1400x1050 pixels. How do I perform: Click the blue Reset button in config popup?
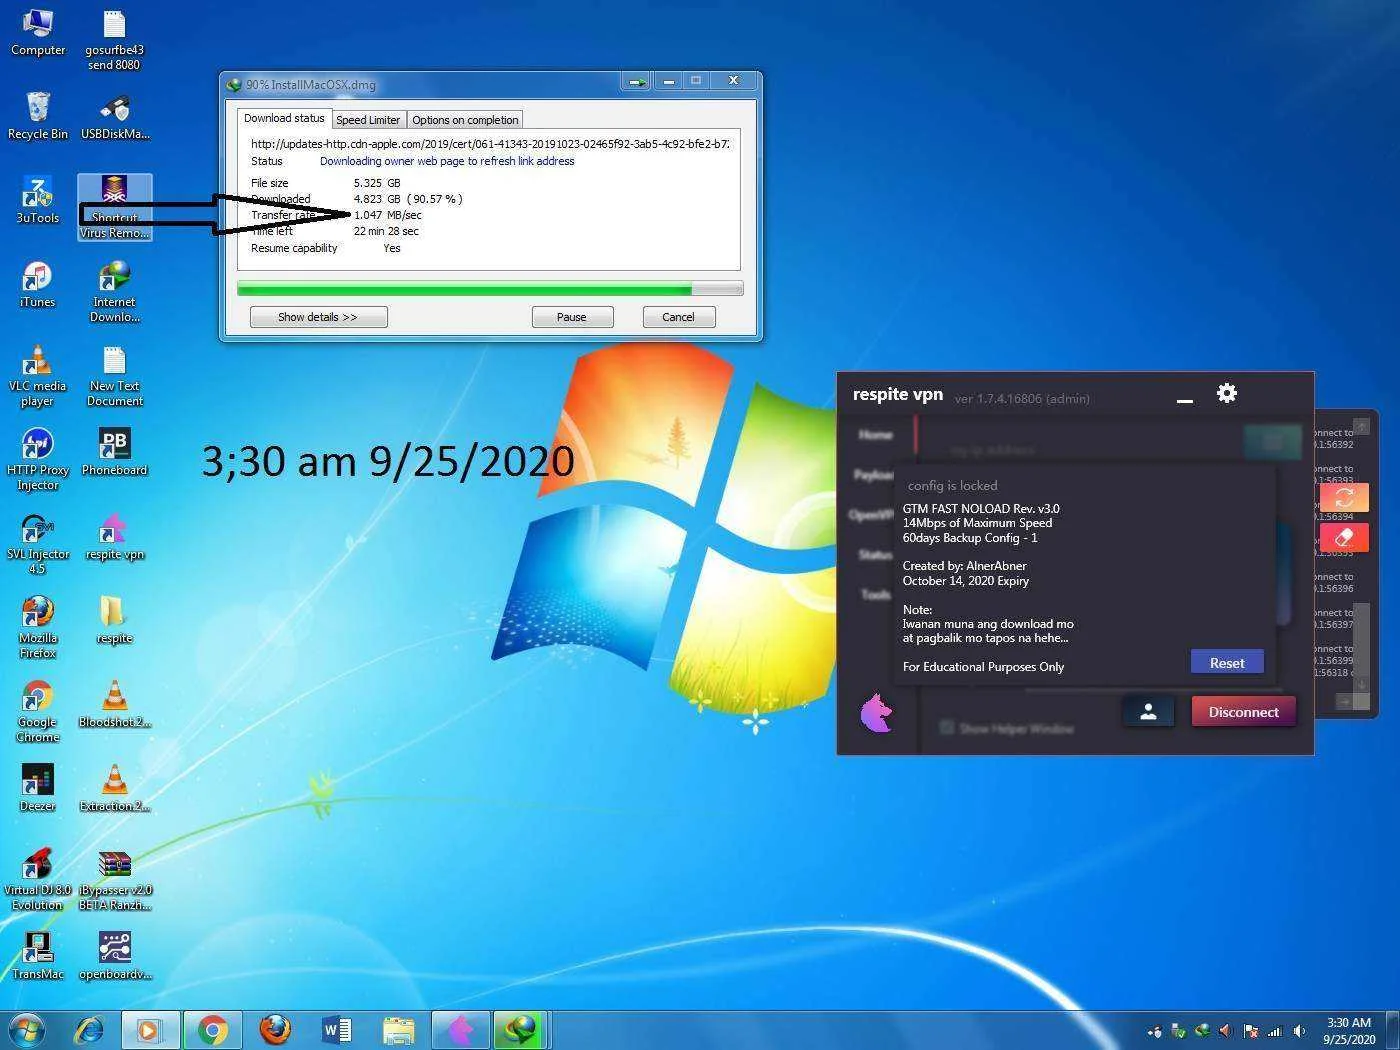(1227, 662)
